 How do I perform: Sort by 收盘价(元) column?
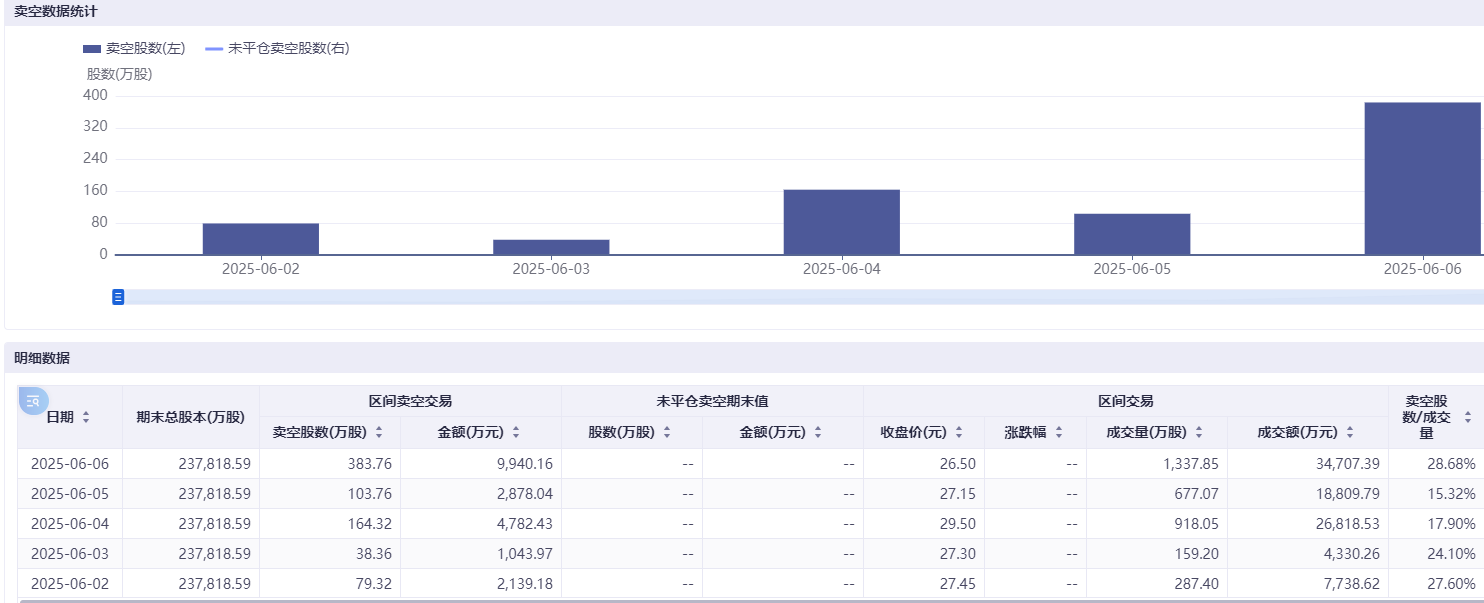959,432
